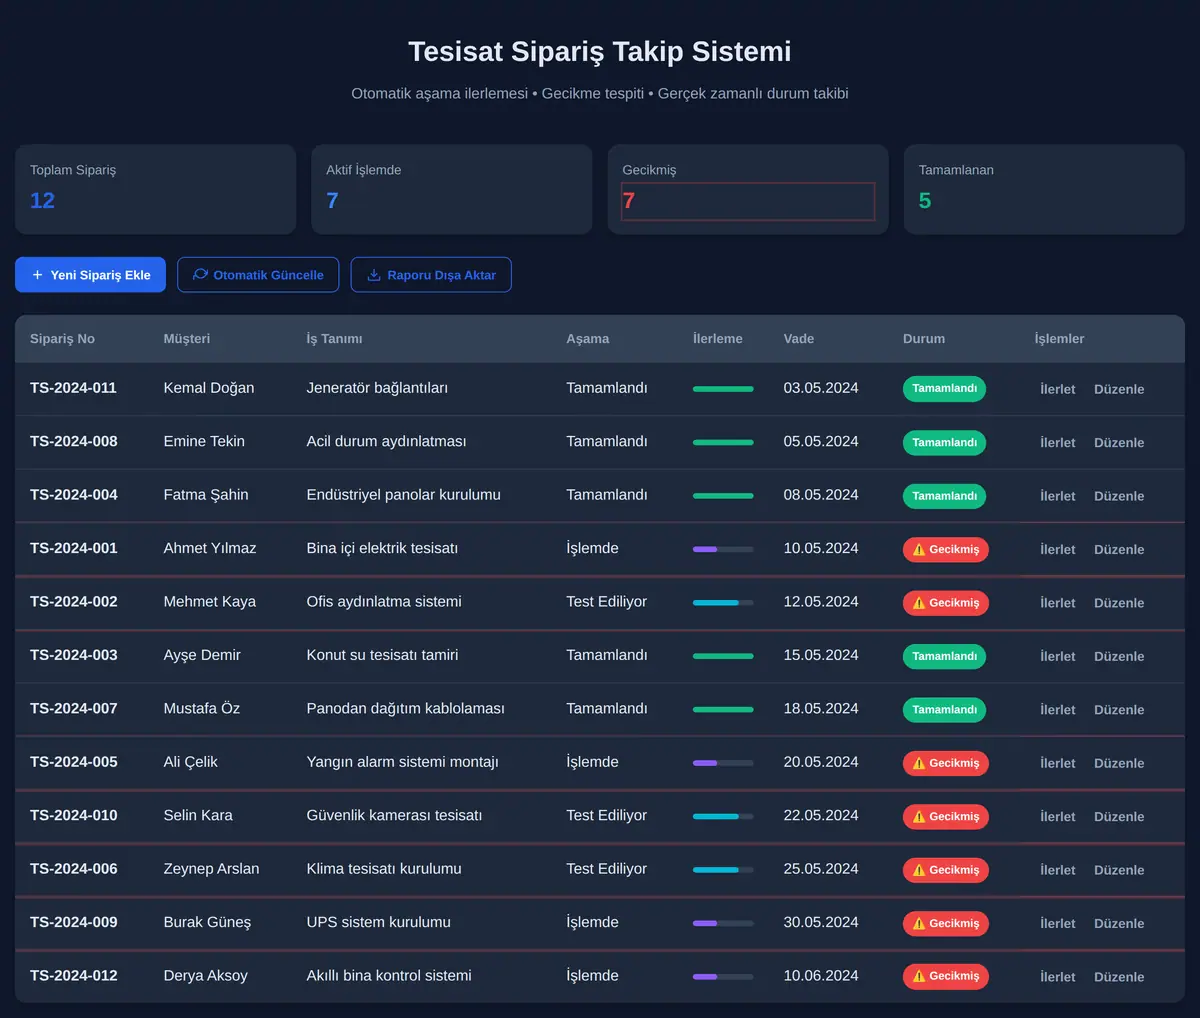Click Düzenle for order TS-2024-006
Viewport: 1200px width, 1018px height.
(x=1119, y=870)
